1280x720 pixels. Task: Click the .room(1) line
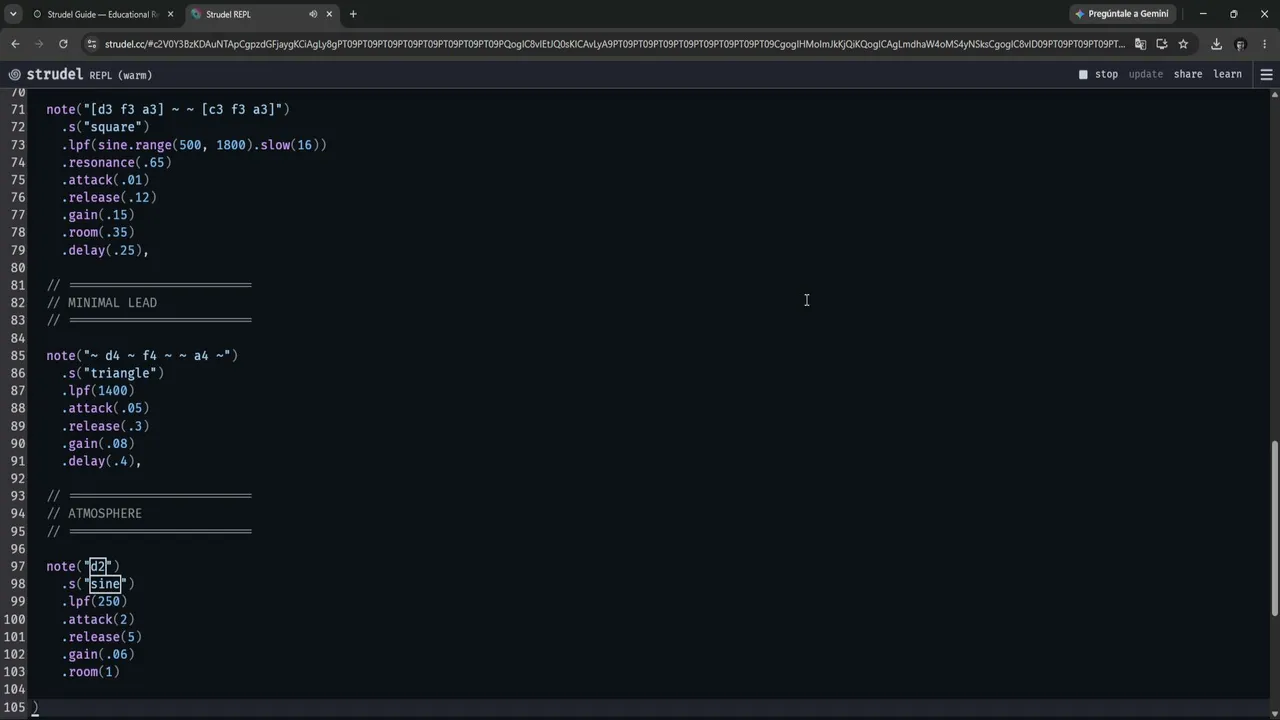click(90, 672)
